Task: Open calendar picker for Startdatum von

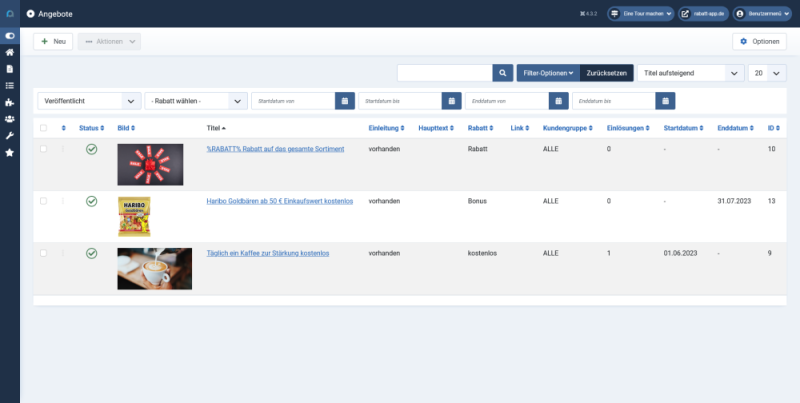Action: pos(344,101)
